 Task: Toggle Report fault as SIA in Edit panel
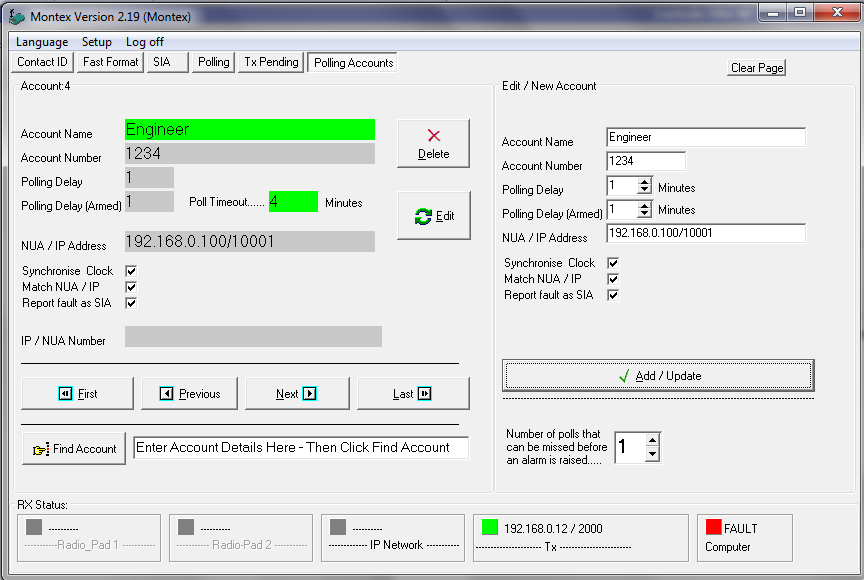click(x=613, y=295)
